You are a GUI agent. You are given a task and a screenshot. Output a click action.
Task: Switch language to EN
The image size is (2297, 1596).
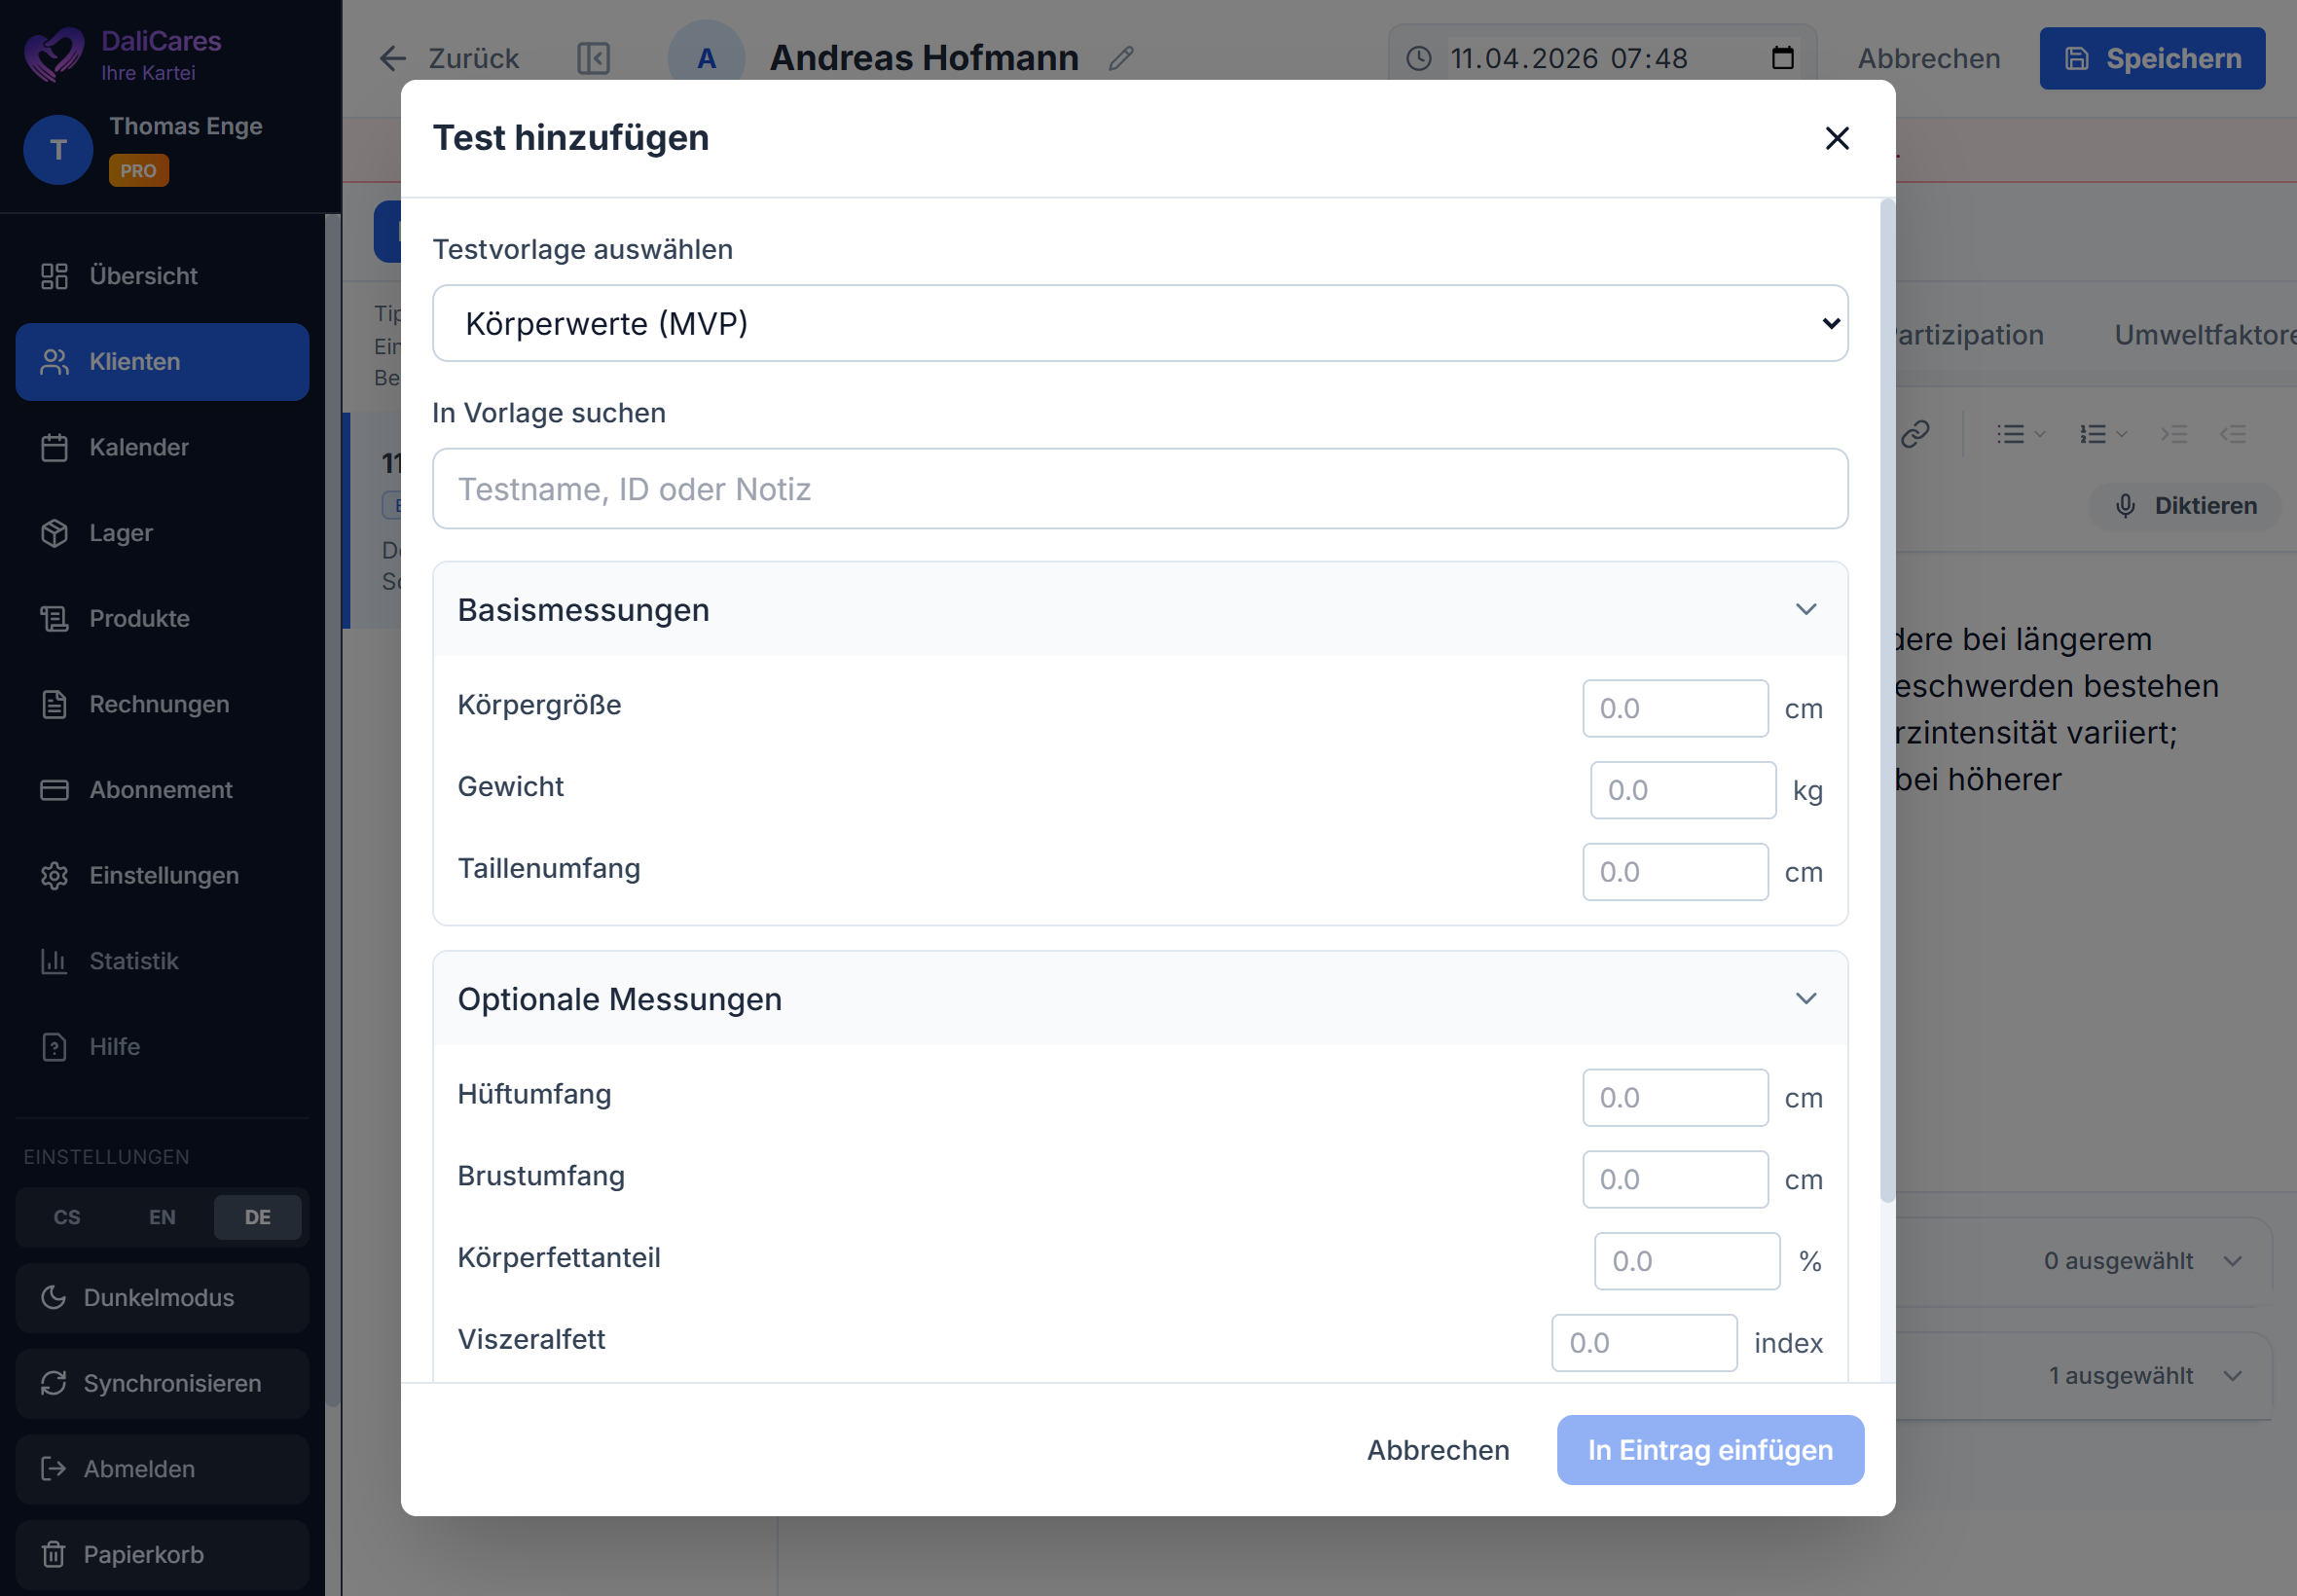point(162,1217)
